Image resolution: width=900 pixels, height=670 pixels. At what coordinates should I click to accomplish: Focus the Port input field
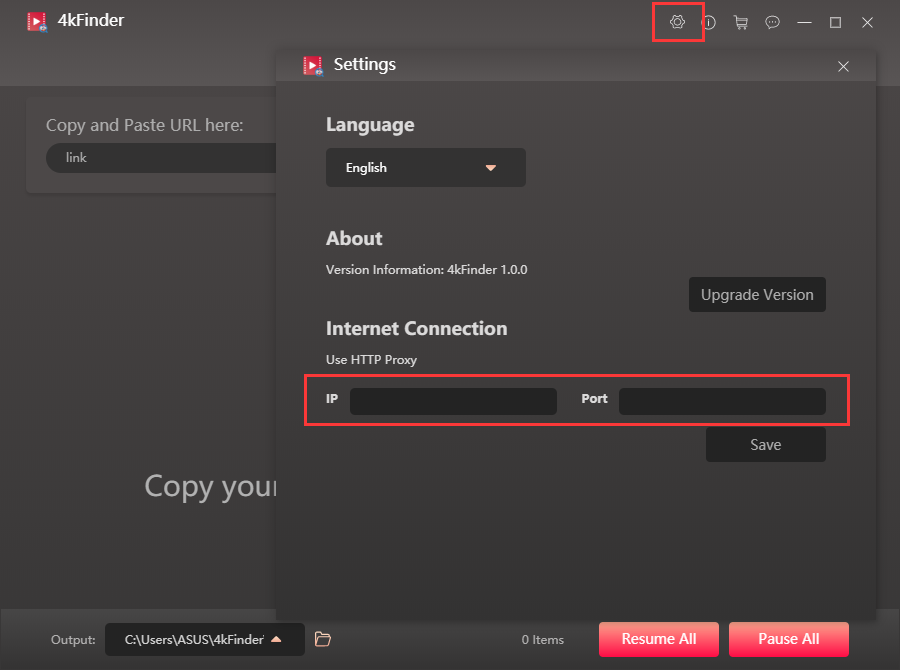pos(722,401)
